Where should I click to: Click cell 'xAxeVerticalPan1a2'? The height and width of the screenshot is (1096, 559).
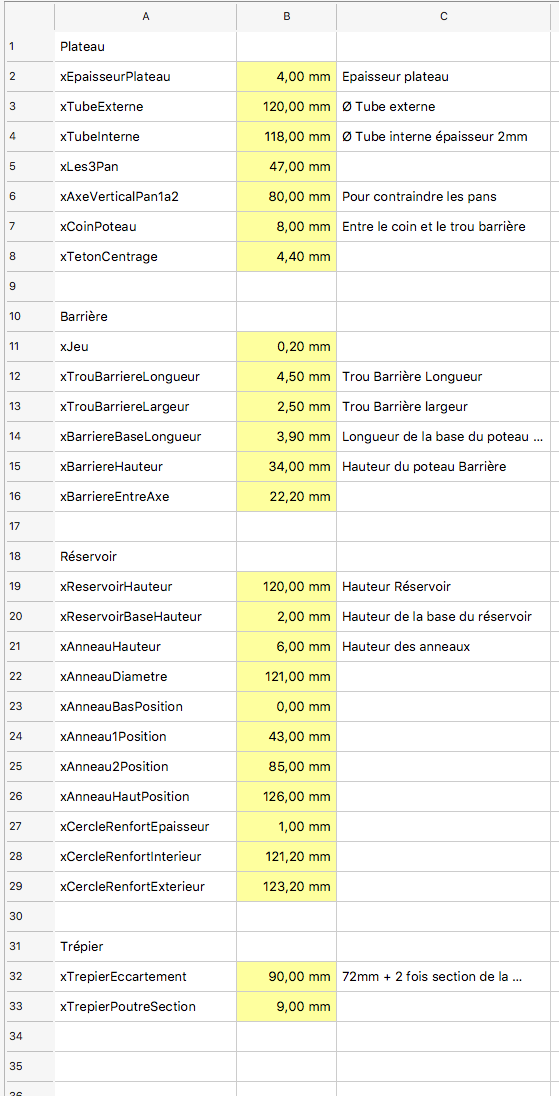[145, 196]
